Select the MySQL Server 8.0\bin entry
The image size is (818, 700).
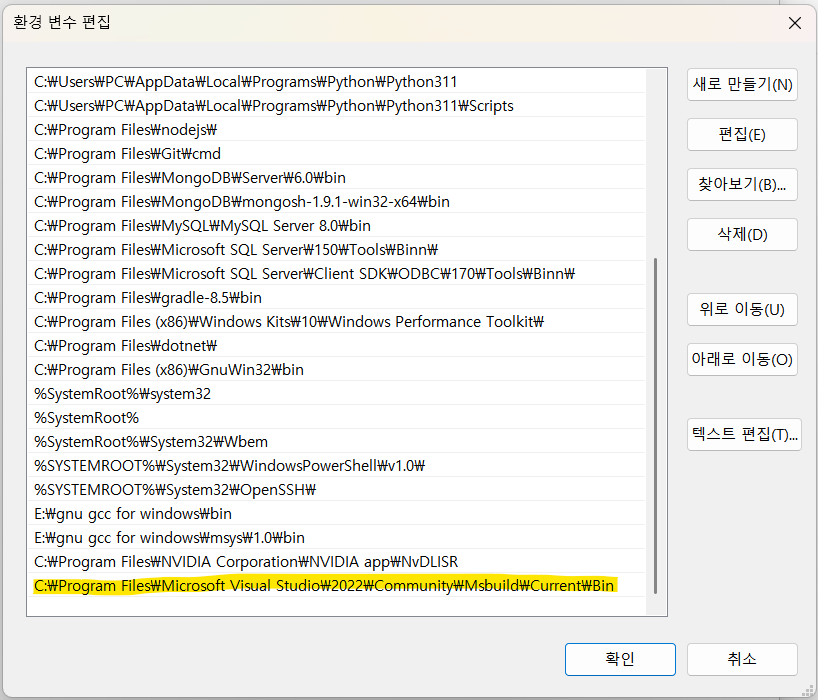point(336,226)
